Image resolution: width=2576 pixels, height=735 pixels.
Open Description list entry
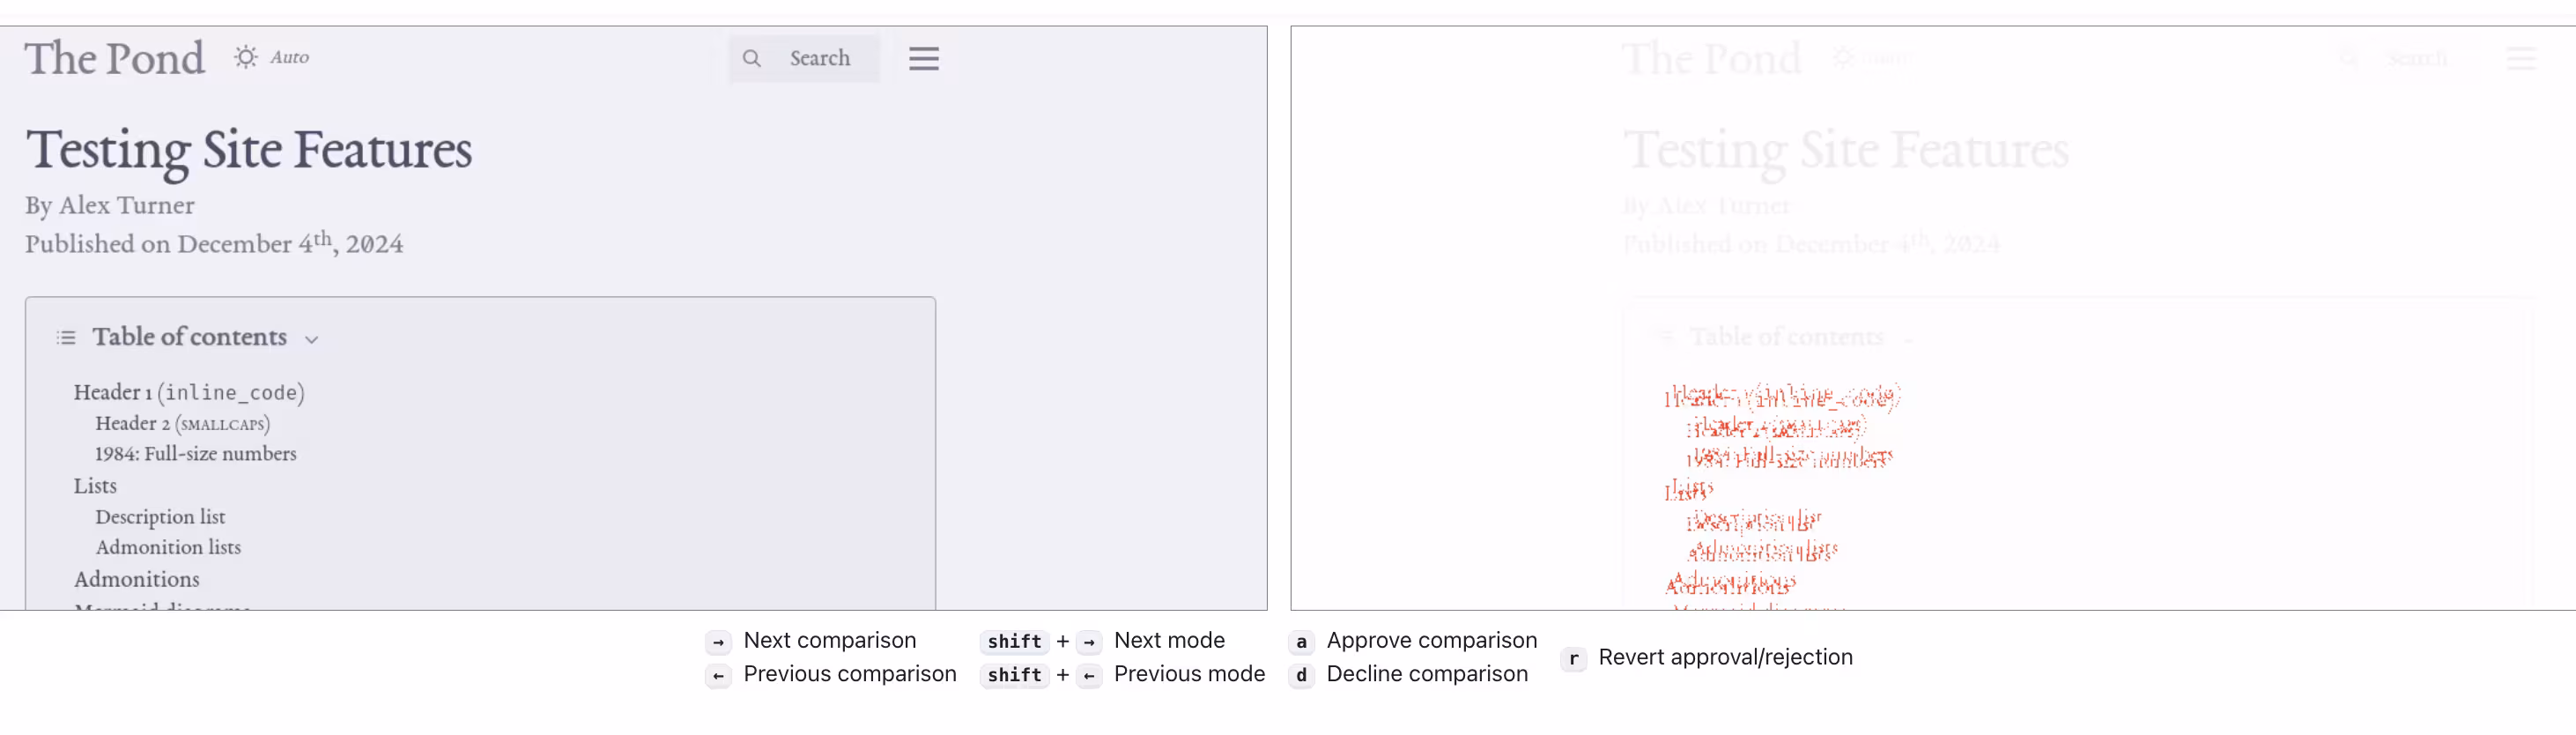160,517
